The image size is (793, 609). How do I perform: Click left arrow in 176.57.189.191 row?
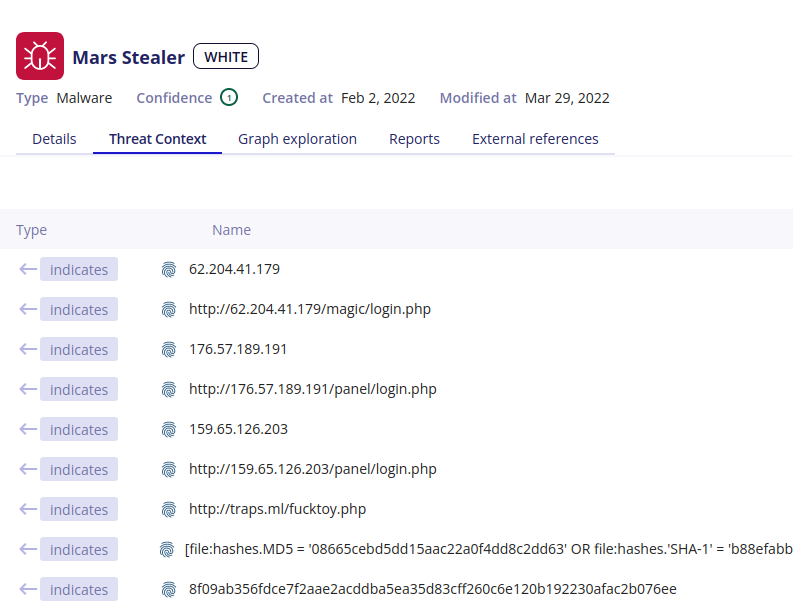pyautogui.click(x=28, y=349)
